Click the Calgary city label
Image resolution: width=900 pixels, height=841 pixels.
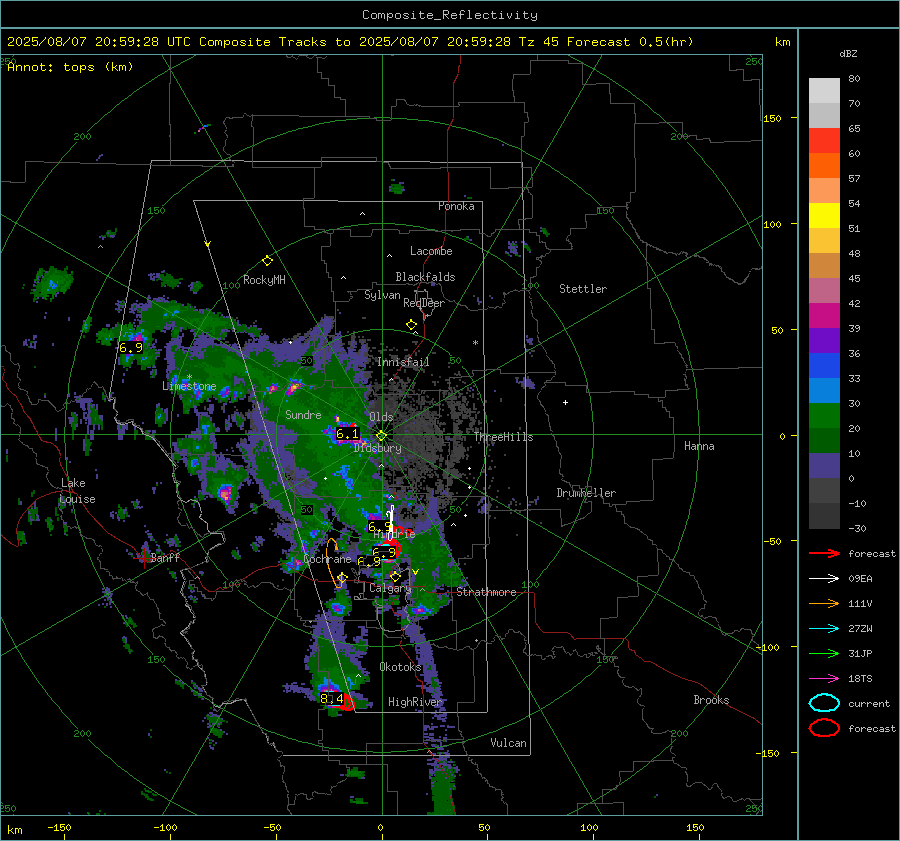point(390,588)
